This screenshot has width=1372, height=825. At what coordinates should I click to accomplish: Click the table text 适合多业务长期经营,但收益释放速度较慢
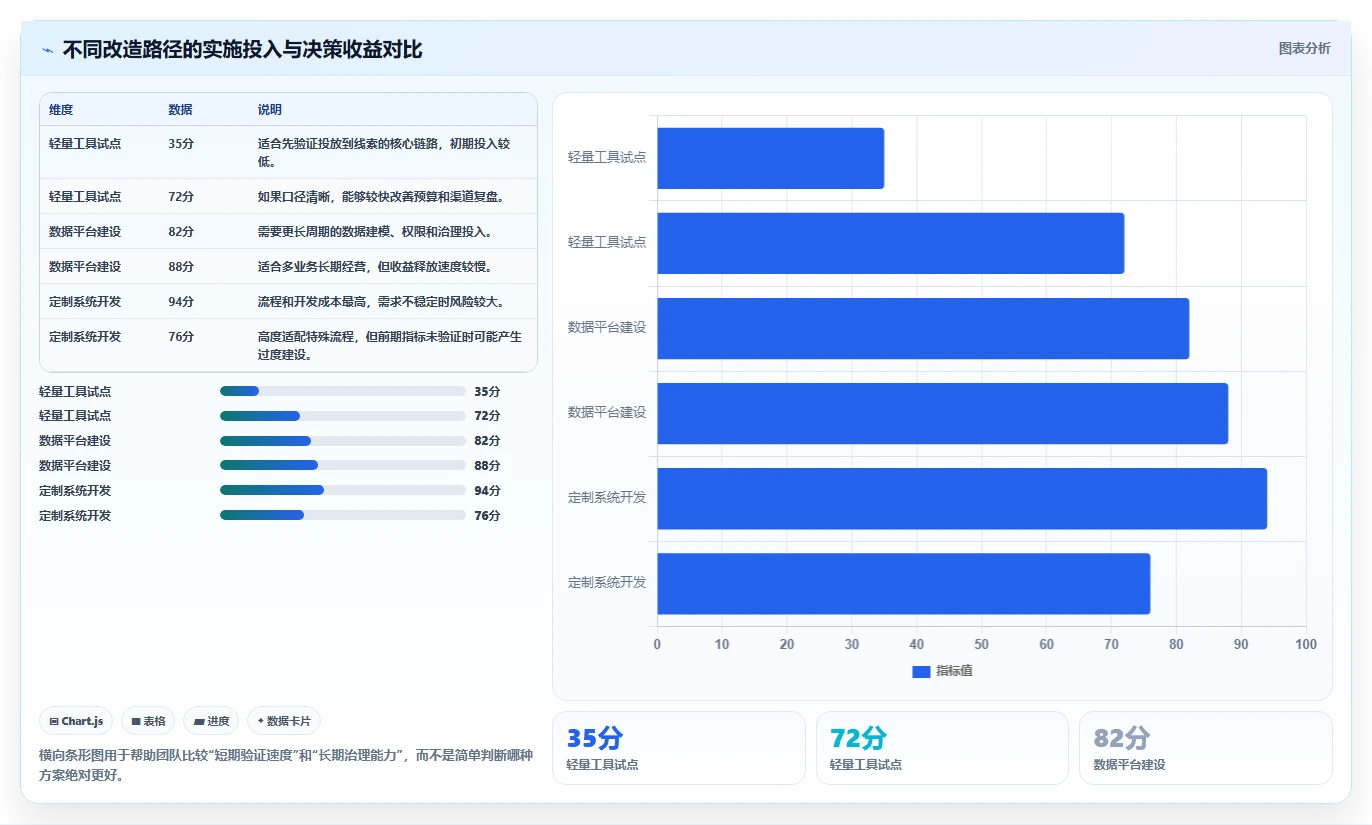[x=374, y=267]
